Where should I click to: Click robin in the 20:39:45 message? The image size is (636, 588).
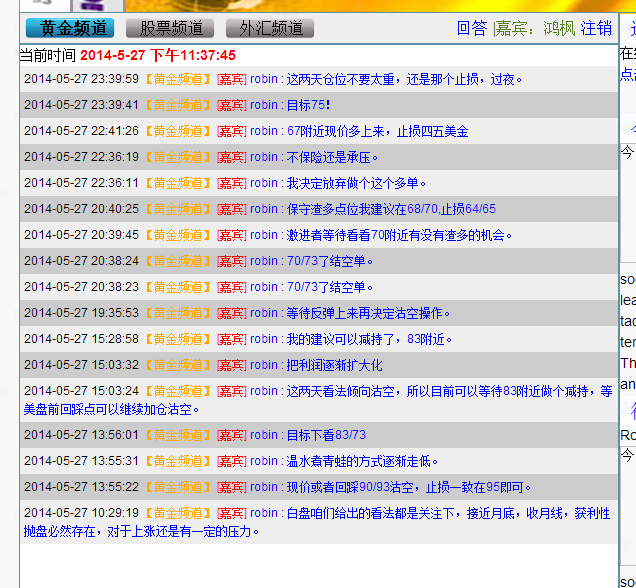265,235
